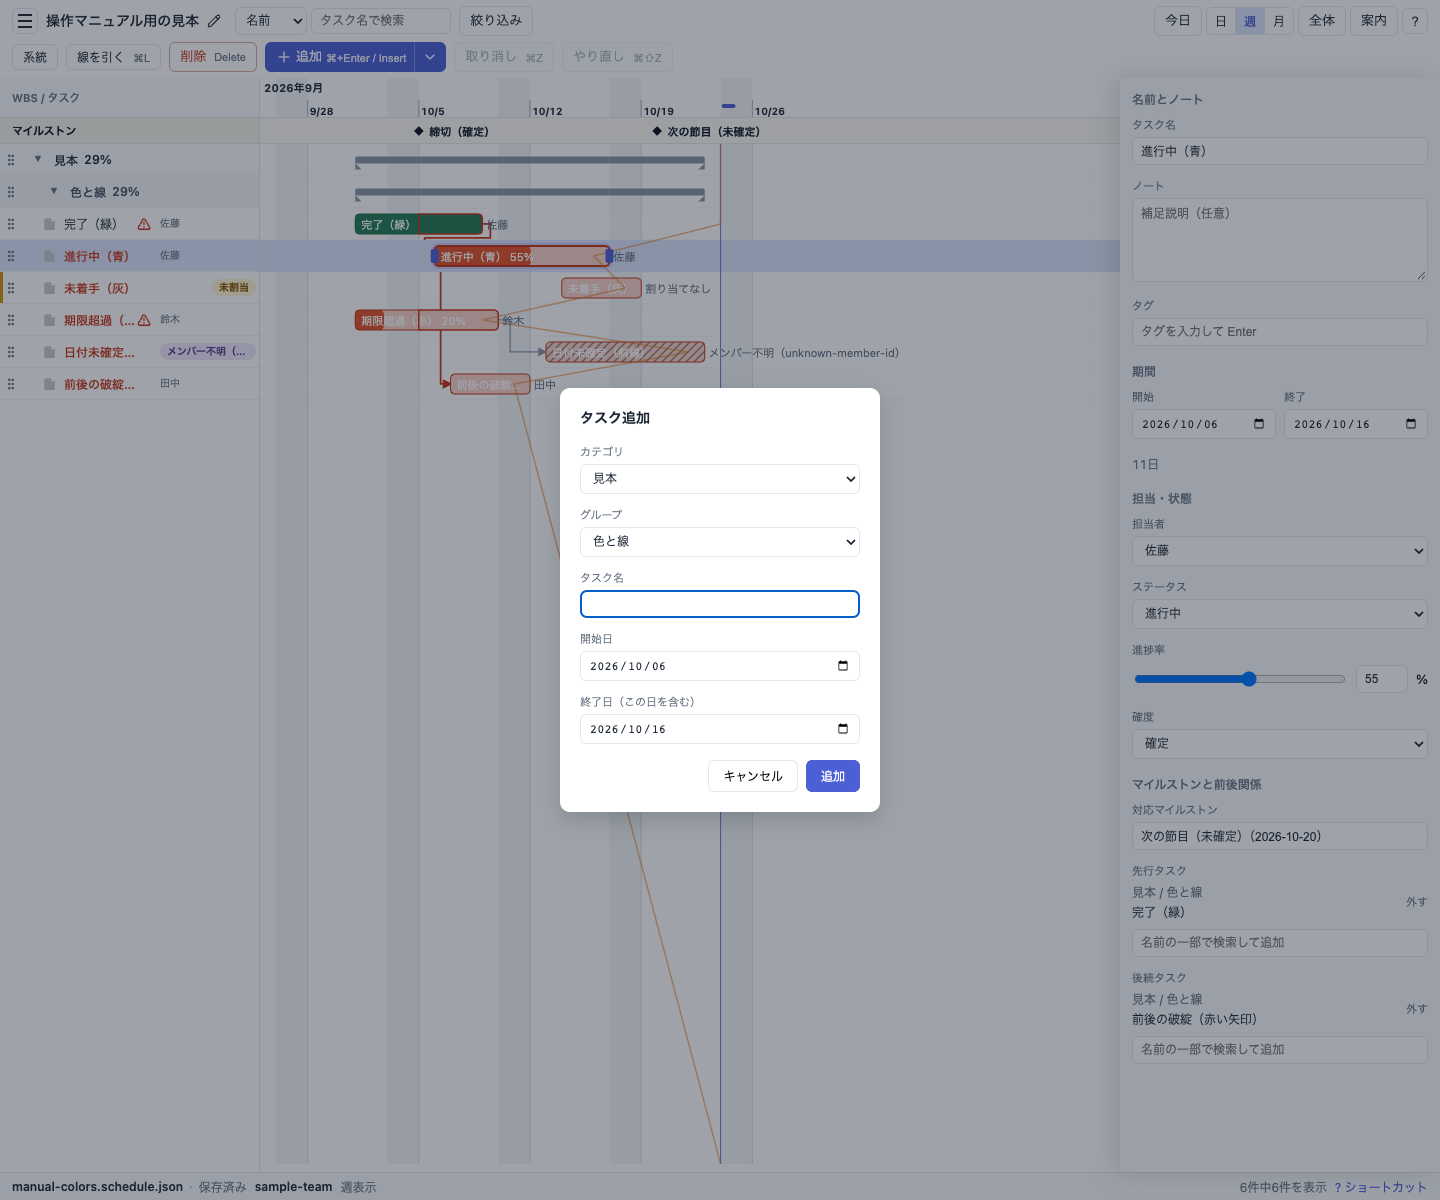Viewport: 1440px width, 1200px height.
Task: Click the キャンセル button
Action: click(753, 776)
